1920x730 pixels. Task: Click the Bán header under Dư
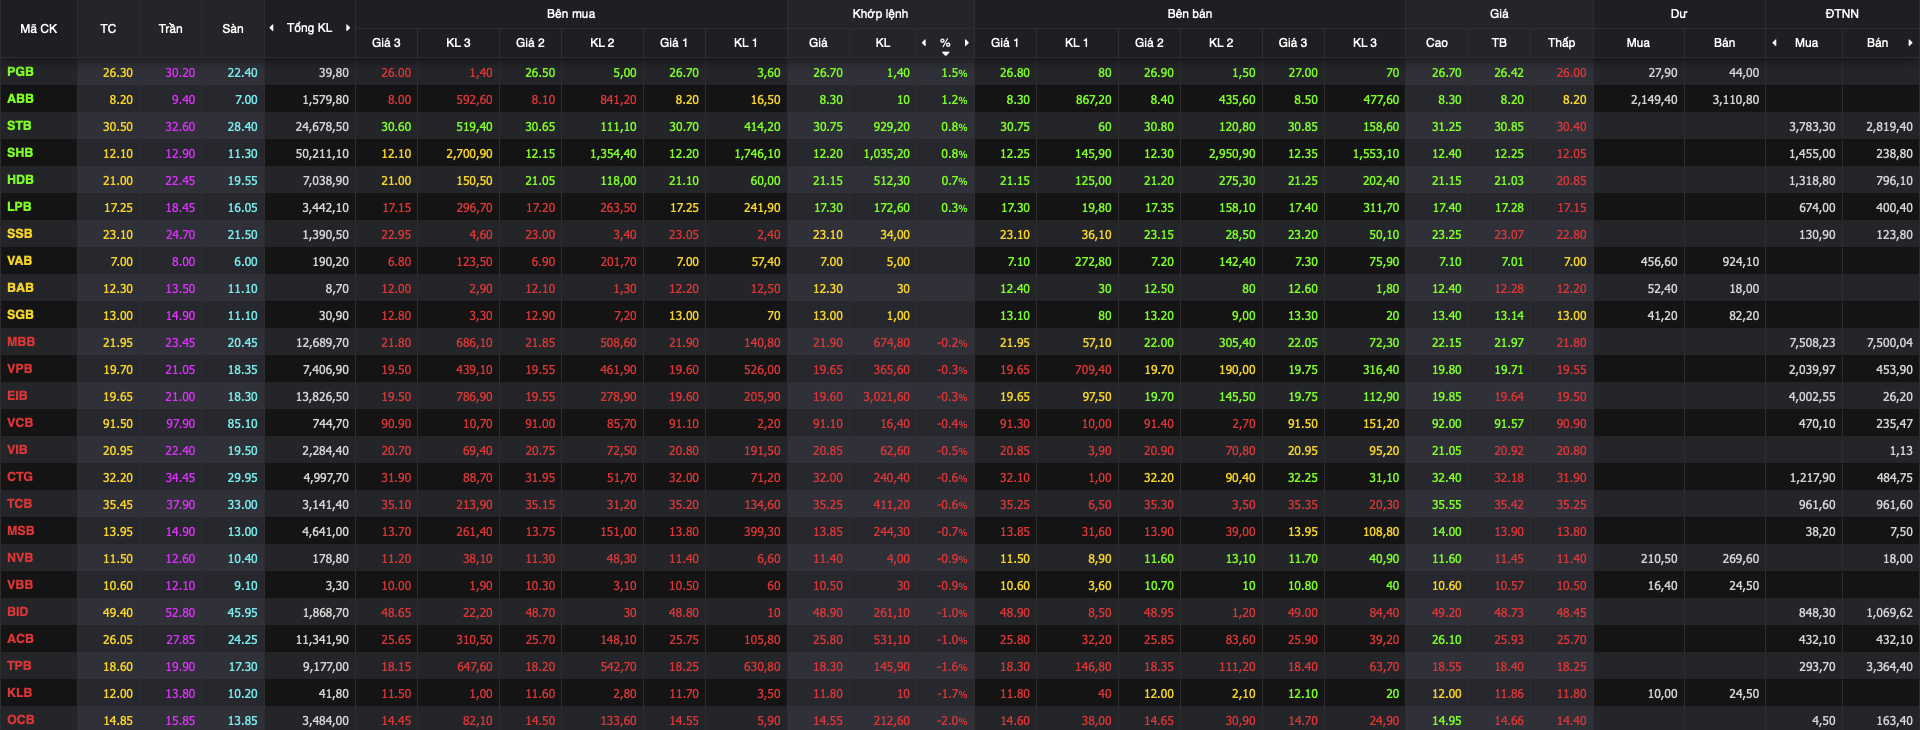tap(1725, 43)
